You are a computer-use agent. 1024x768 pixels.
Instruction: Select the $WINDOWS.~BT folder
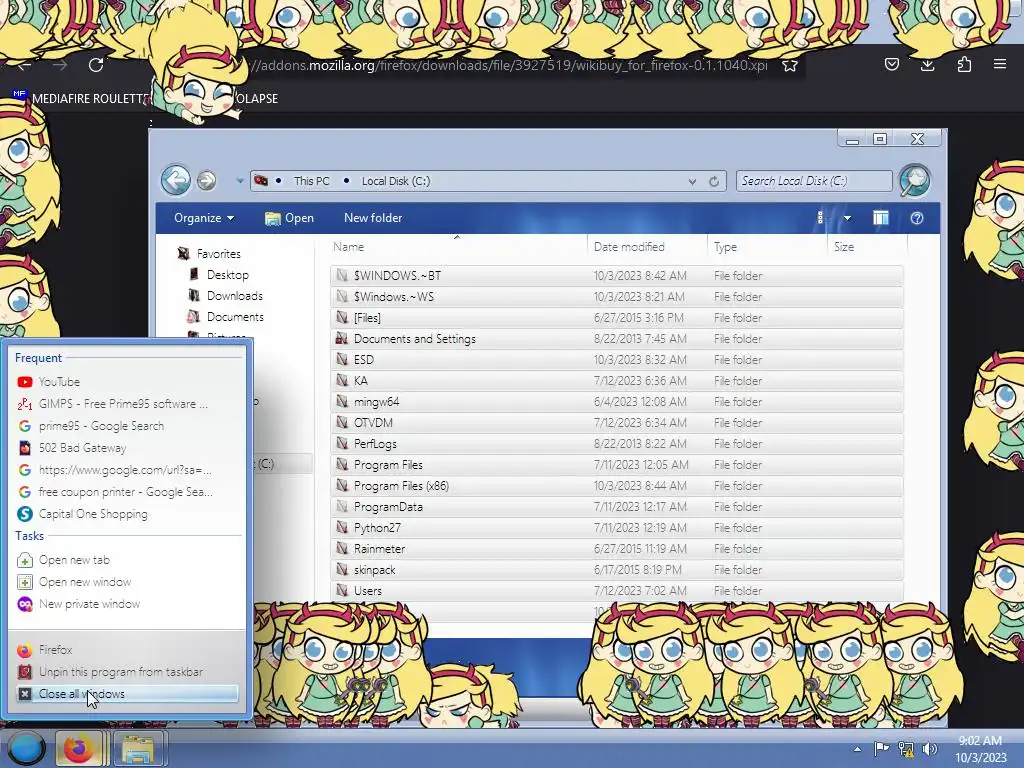tap(617, 276)
